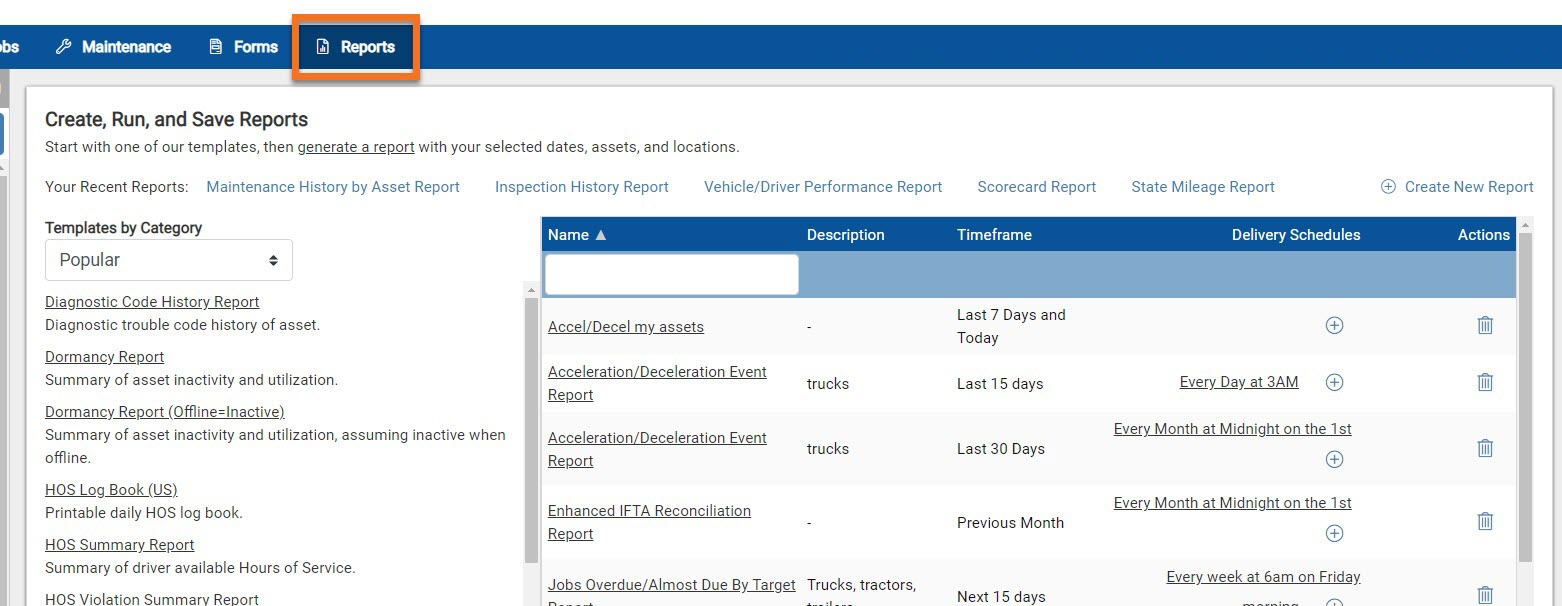Add another schedule to the Enhanced IFTA report
Image resolution: width=1562 pixels, height=606 pixels.
(1334, 533)
